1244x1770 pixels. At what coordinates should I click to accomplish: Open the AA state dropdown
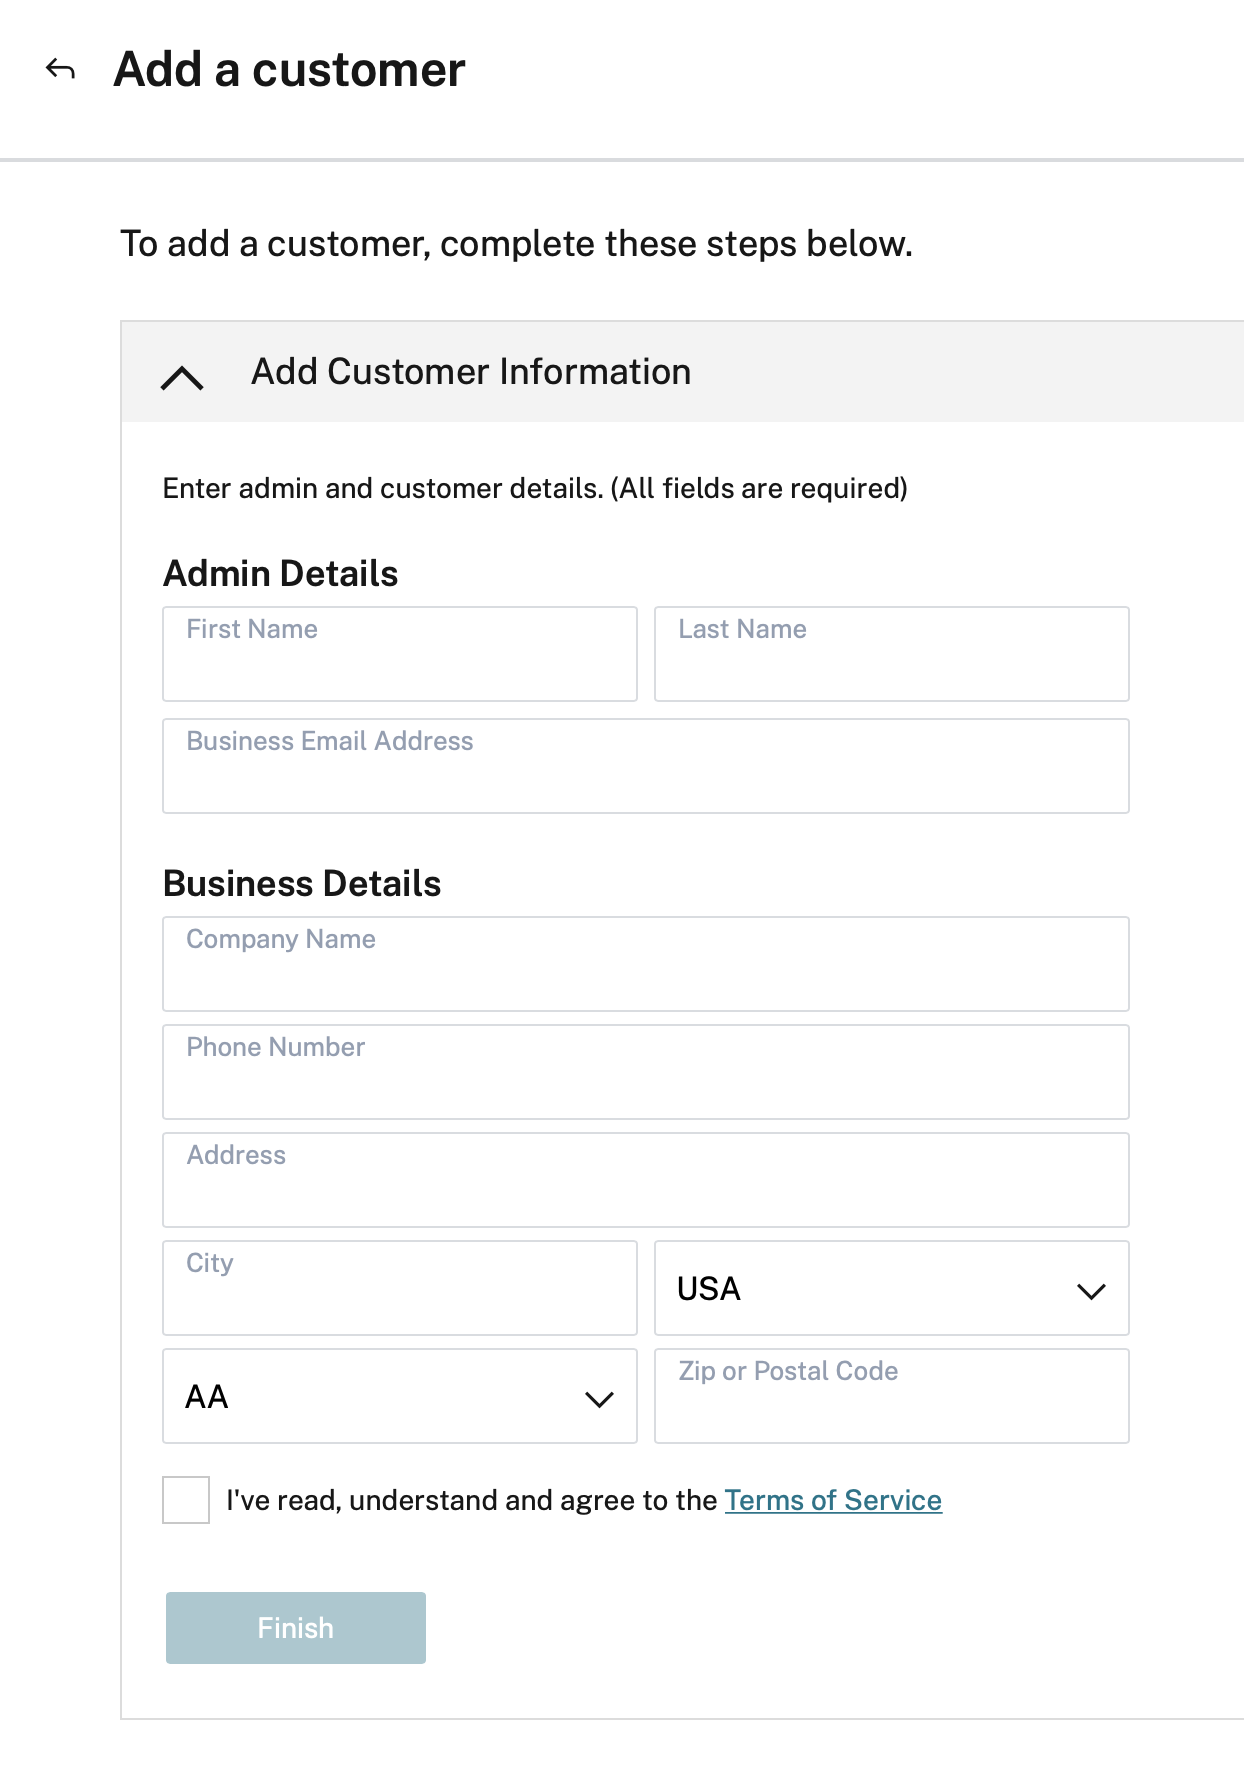pos(400,1396)
